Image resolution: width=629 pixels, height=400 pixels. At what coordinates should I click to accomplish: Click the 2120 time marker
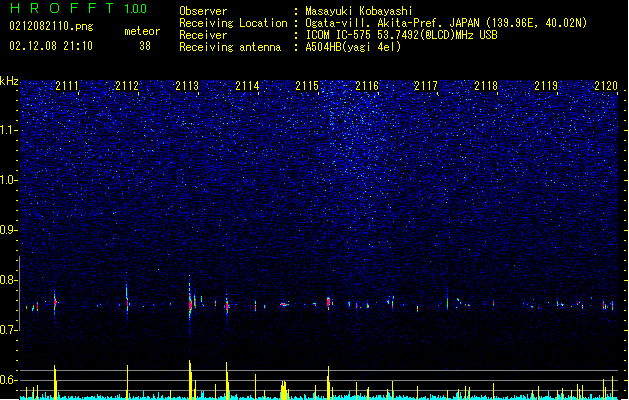tap(606, 86)
